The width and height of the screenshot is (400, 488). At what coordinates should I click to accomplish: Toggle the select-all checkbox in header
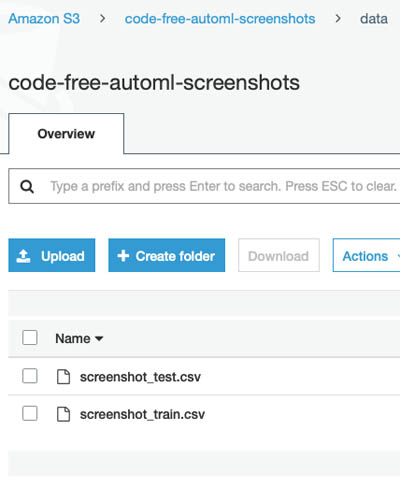[x=30, y=338]
